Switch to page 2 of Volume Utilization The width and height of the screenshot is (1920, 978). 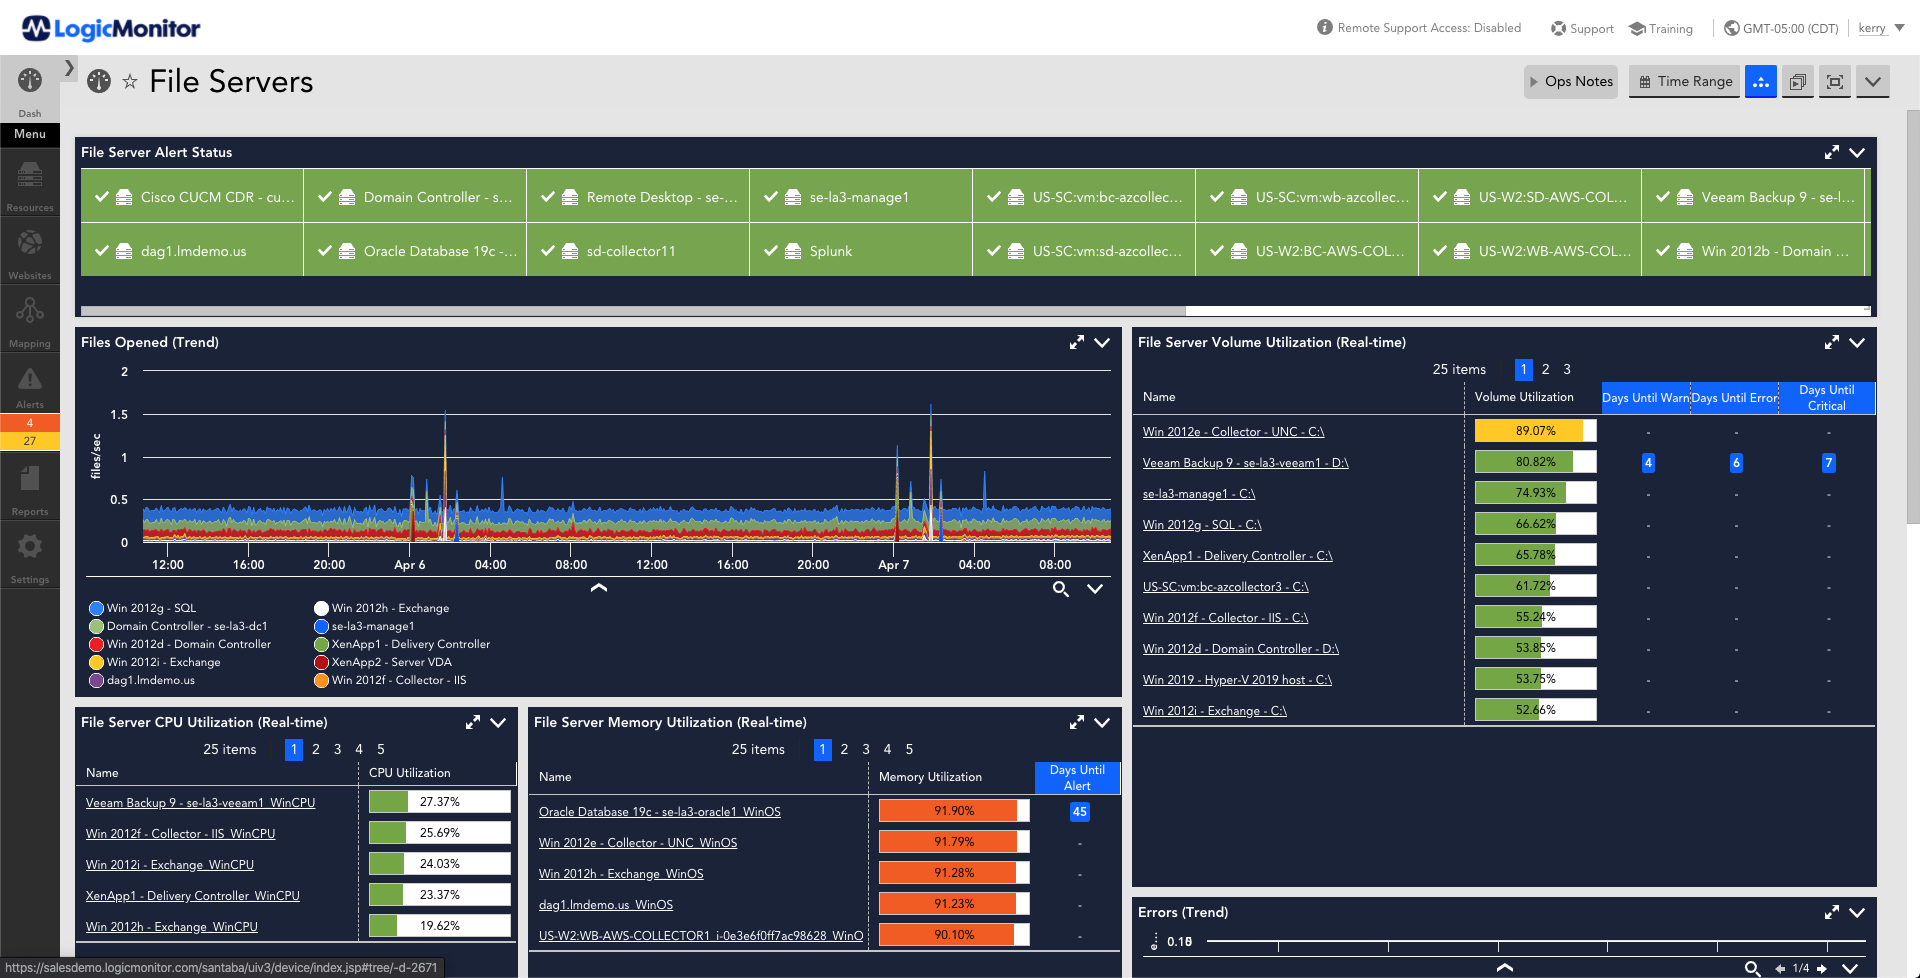point(1545,369)
